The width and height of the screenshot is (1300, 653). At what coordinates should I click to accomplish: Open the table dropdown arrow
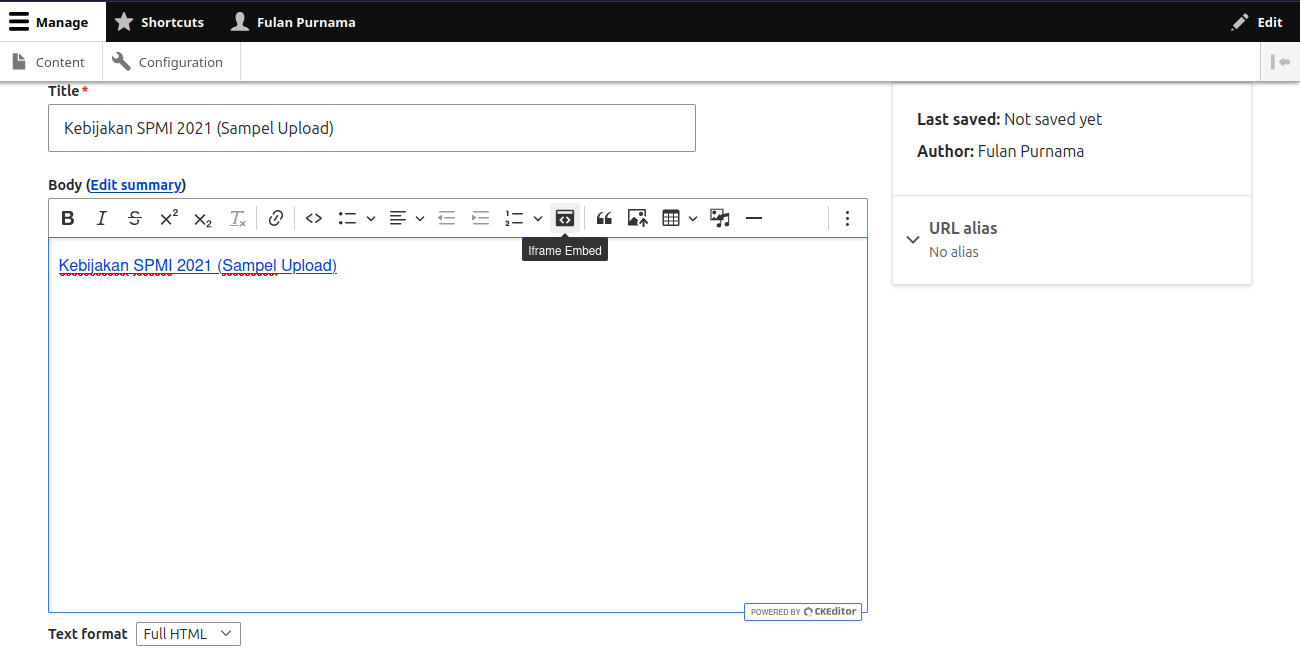[693, 218]
